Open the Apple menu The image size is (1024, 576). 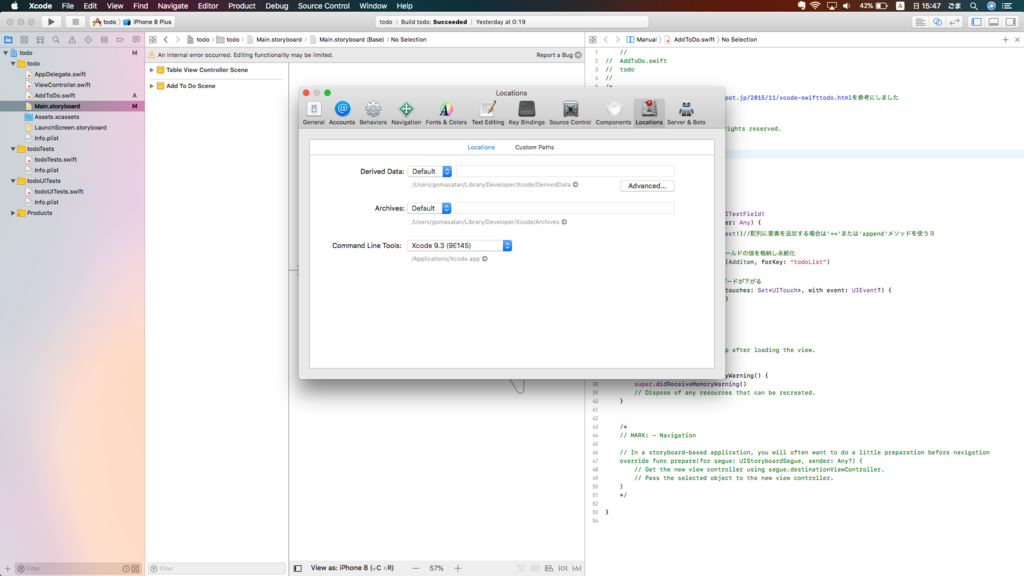[x=14, y=6]
